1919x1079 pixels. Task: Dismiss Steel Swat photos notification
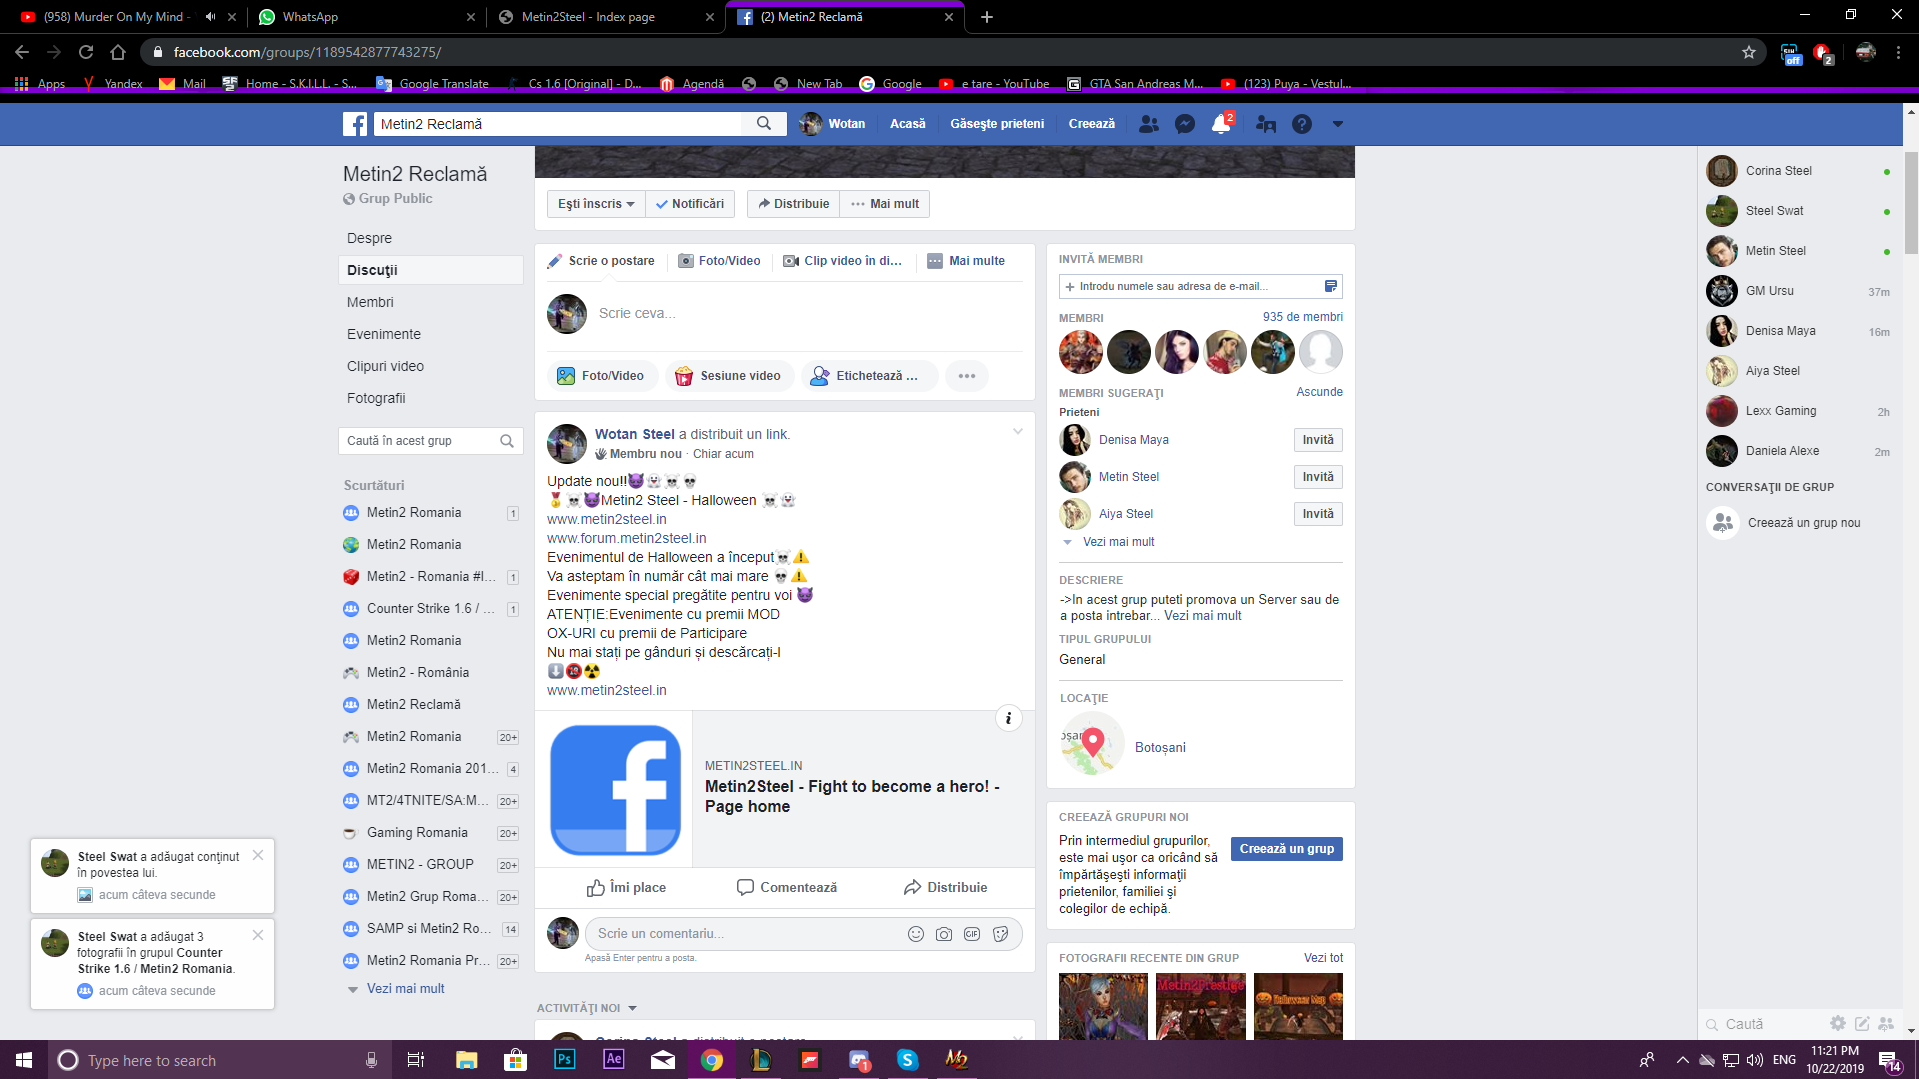[258, 935]
